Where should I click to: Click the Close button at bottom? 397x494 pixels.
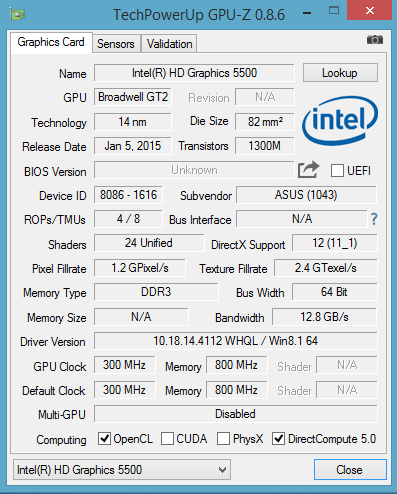coord(350,470)
